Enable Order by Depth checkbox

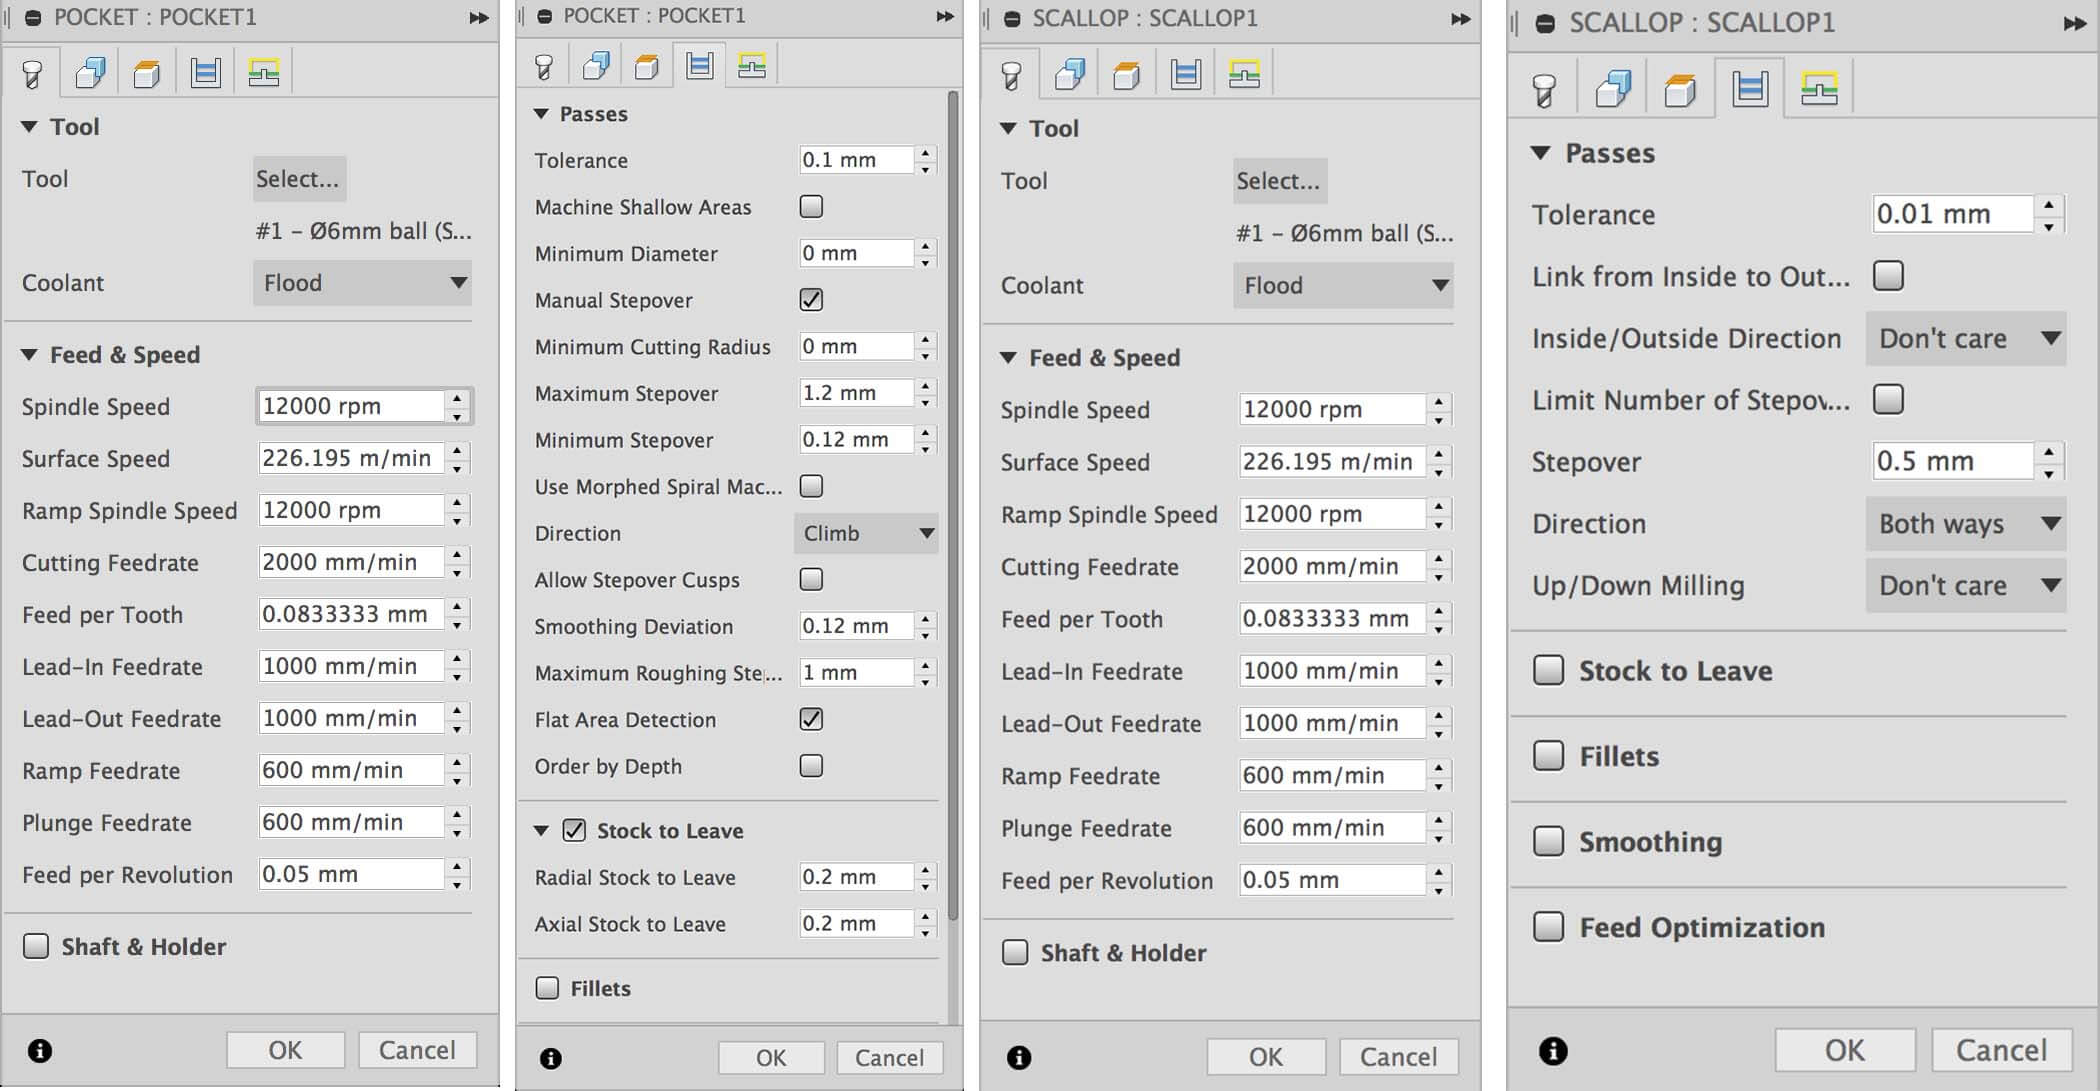[x=811, y=766]
